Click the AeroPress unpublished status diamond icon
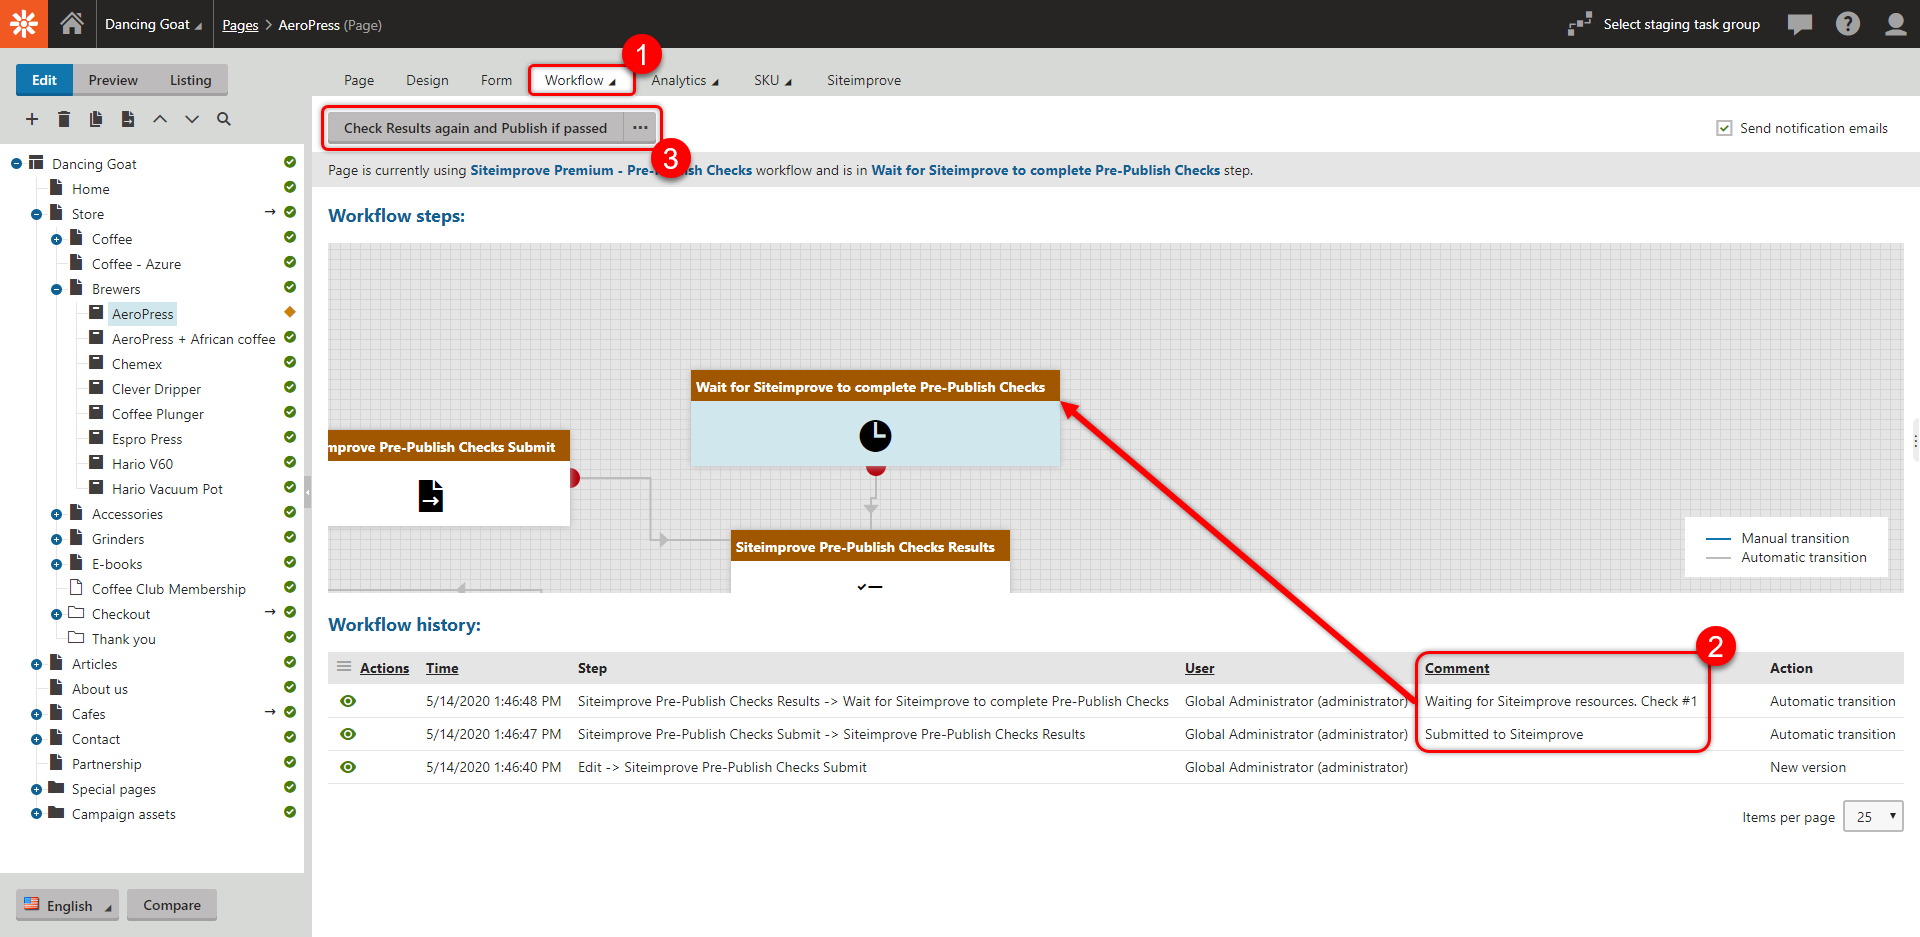 pyautogui.click(x=290, y=313)
